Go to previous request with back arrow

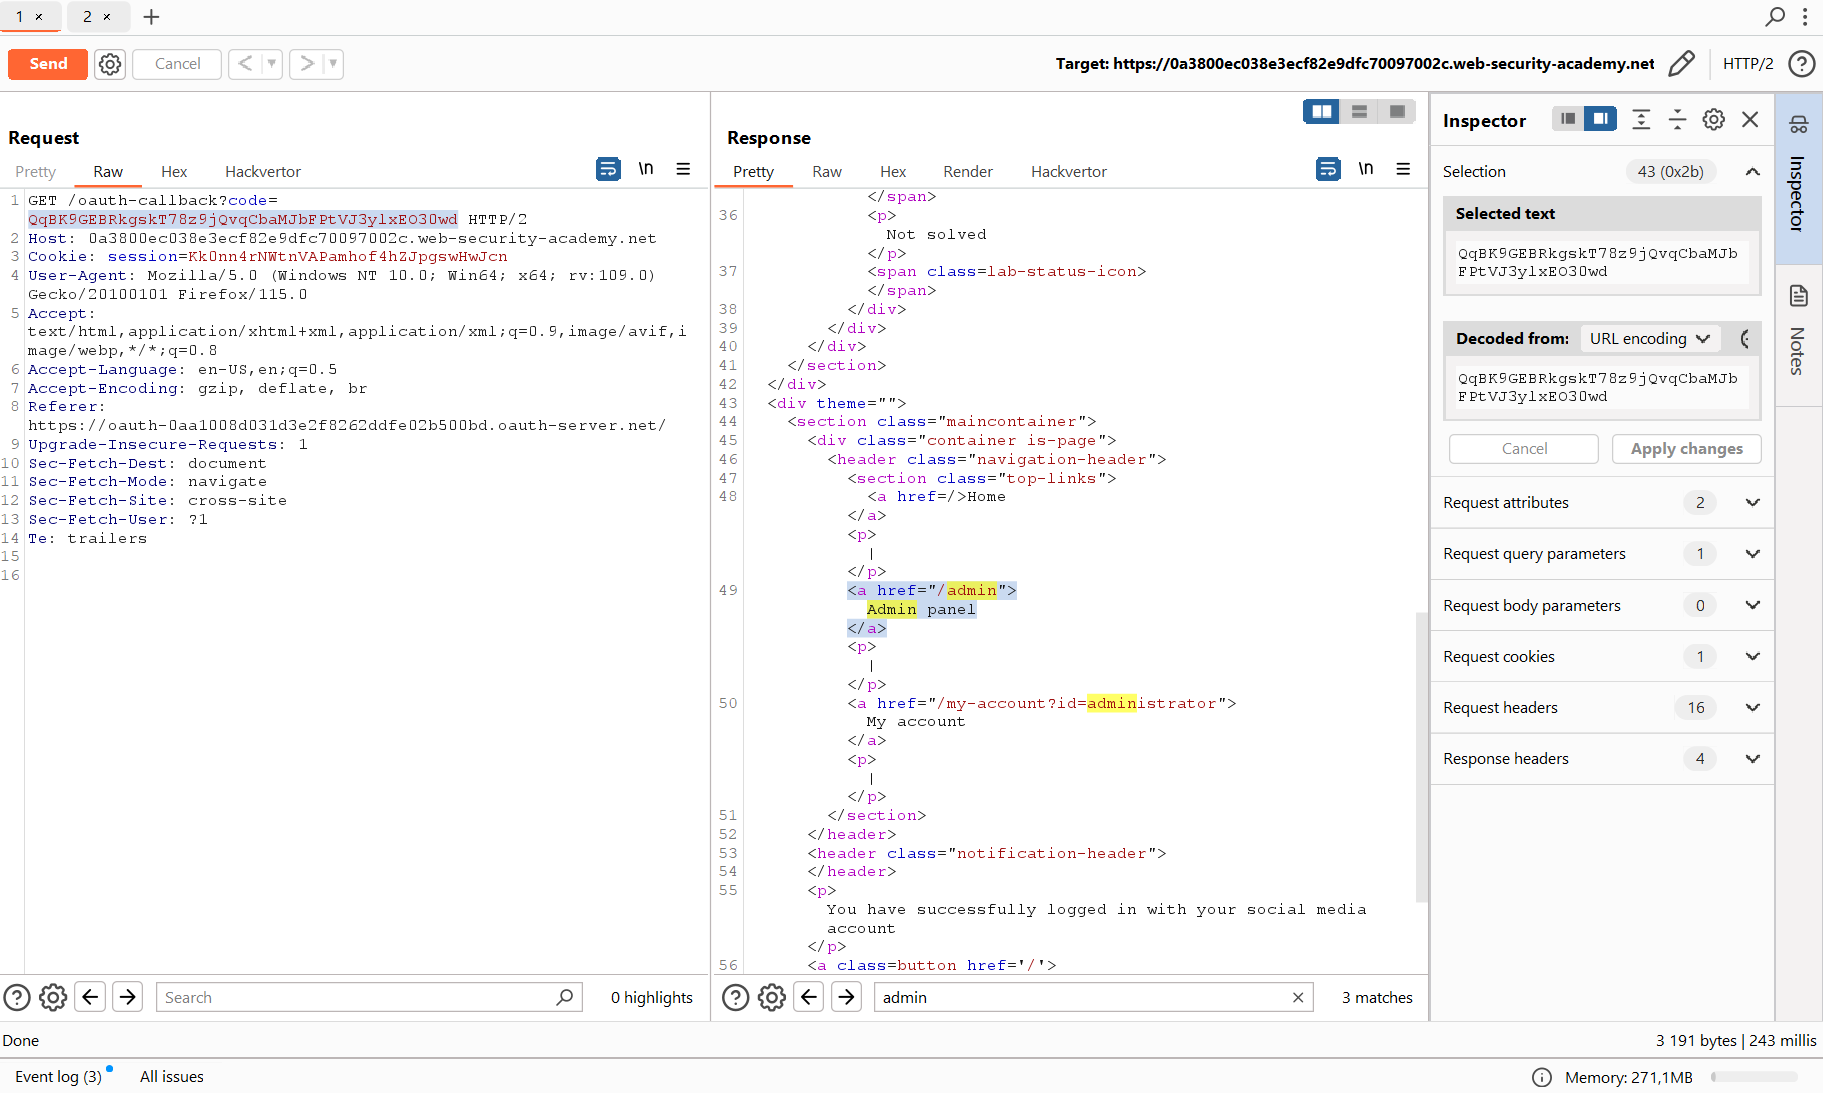tap(245, 64)
